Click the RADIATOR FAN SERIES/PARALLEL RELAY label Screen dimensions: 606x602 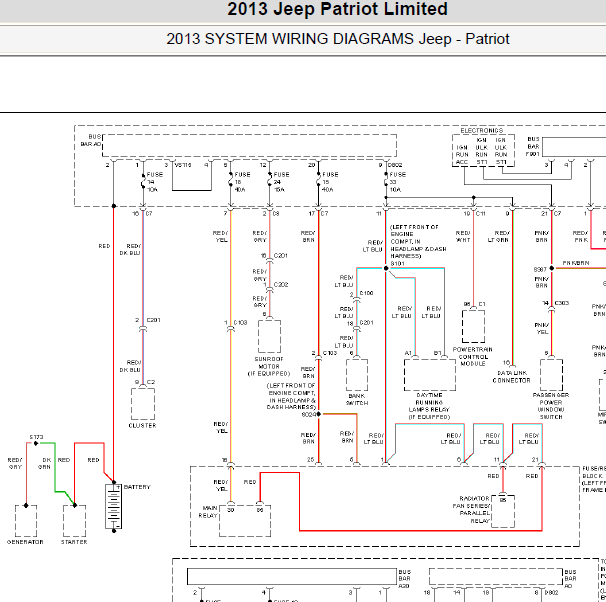pos(472,510)
